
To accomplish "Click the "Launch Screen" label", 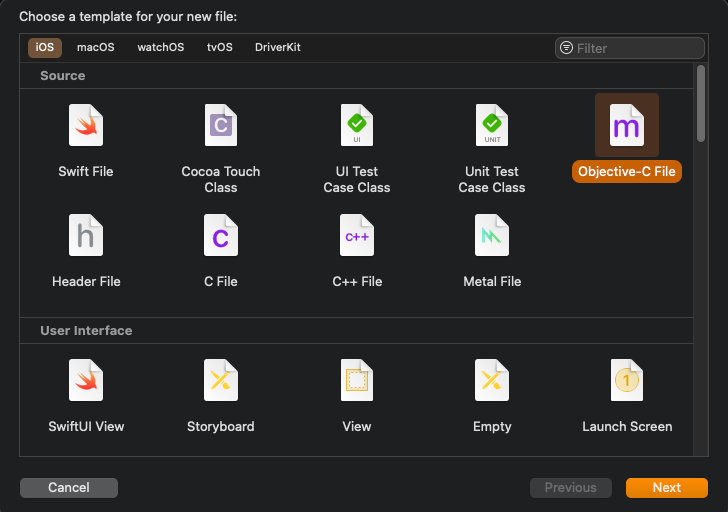I will 627,426.
